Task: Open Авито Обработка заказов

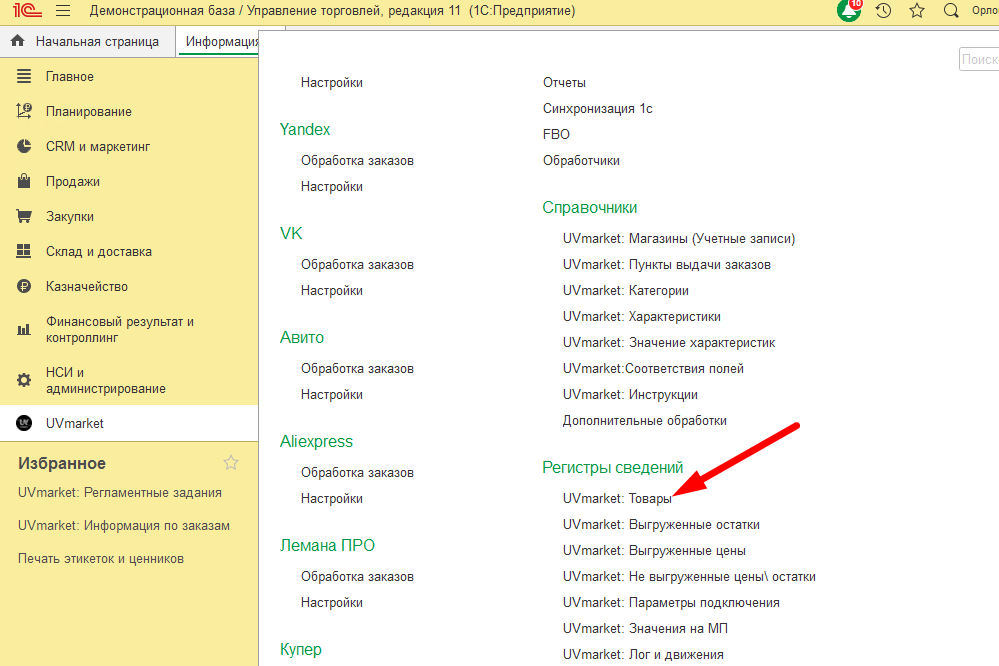Action: pyautogui.click(x=357, y=368)
